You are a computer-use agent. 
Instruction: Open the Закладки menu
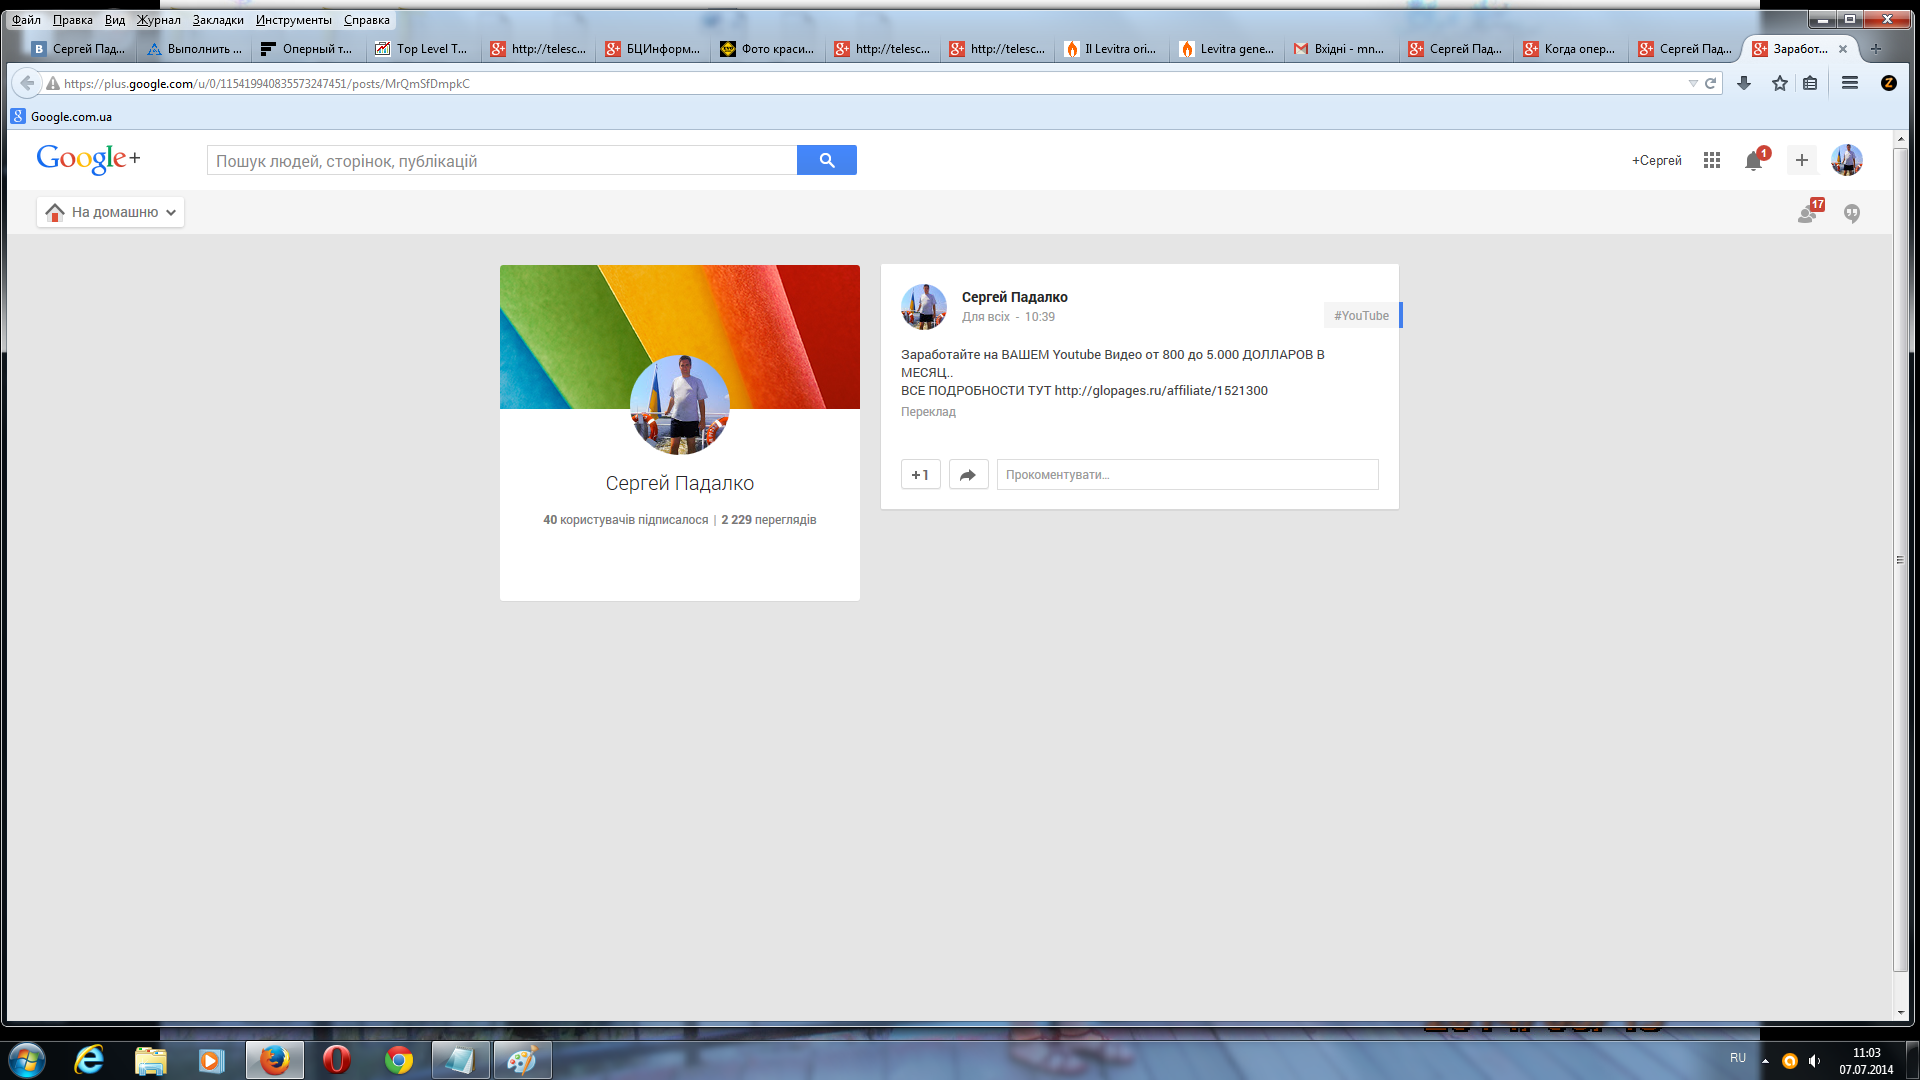pyautogui.click(x=217, y=20)
